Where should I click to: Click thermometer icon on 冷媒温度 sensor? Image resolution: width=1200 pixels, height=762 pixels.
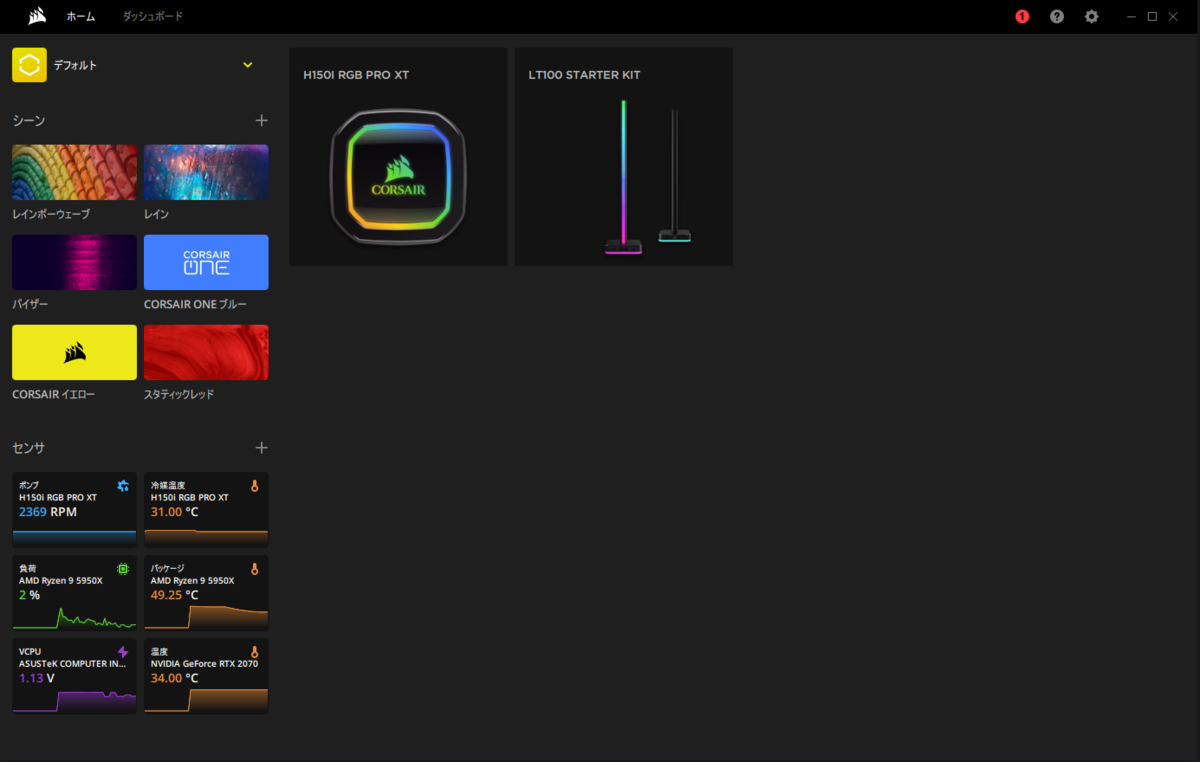[254, 486]
